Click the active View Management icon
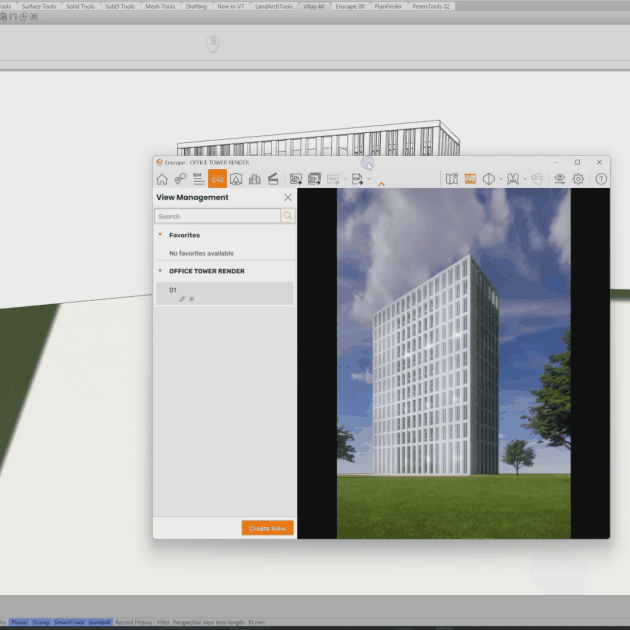This screenshot has width=630, height=630. click(x=217, y=179)
